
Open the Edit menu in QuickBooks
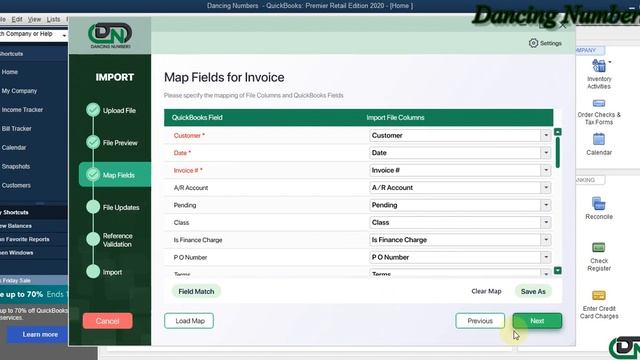pyautogui.click(x=17, y=19)
